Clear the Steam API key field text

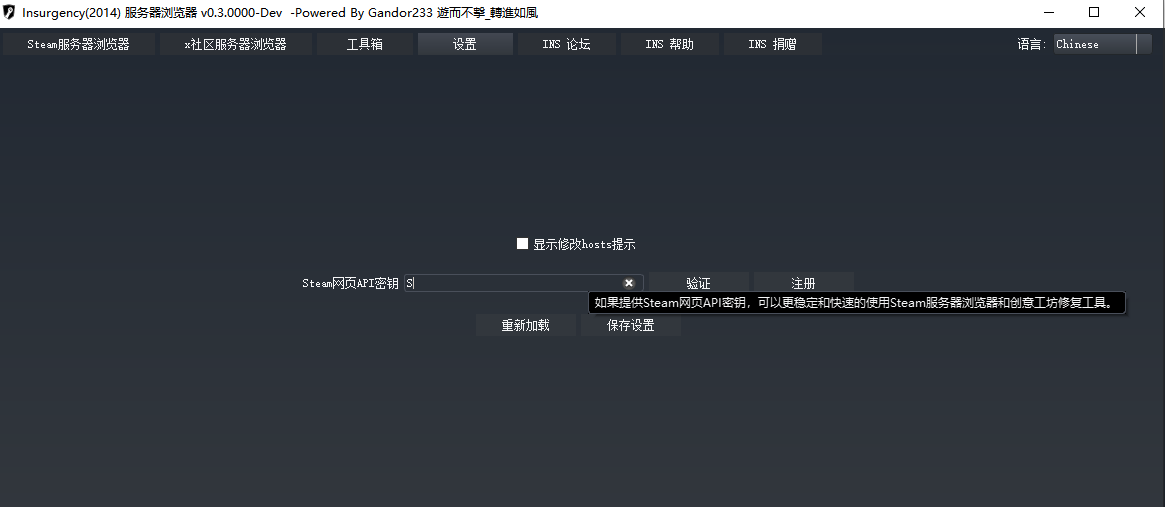629,283
